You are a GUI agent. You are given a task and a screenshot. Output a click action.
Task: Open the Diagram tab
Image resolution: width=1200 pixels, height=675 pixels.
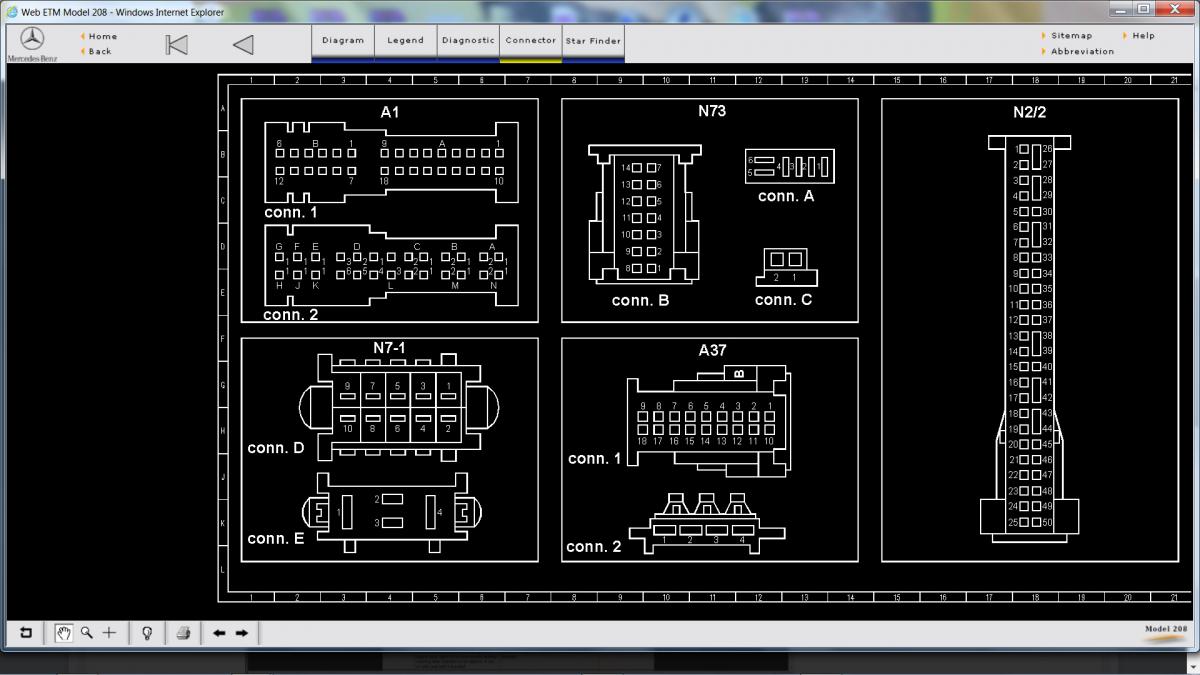343,41
